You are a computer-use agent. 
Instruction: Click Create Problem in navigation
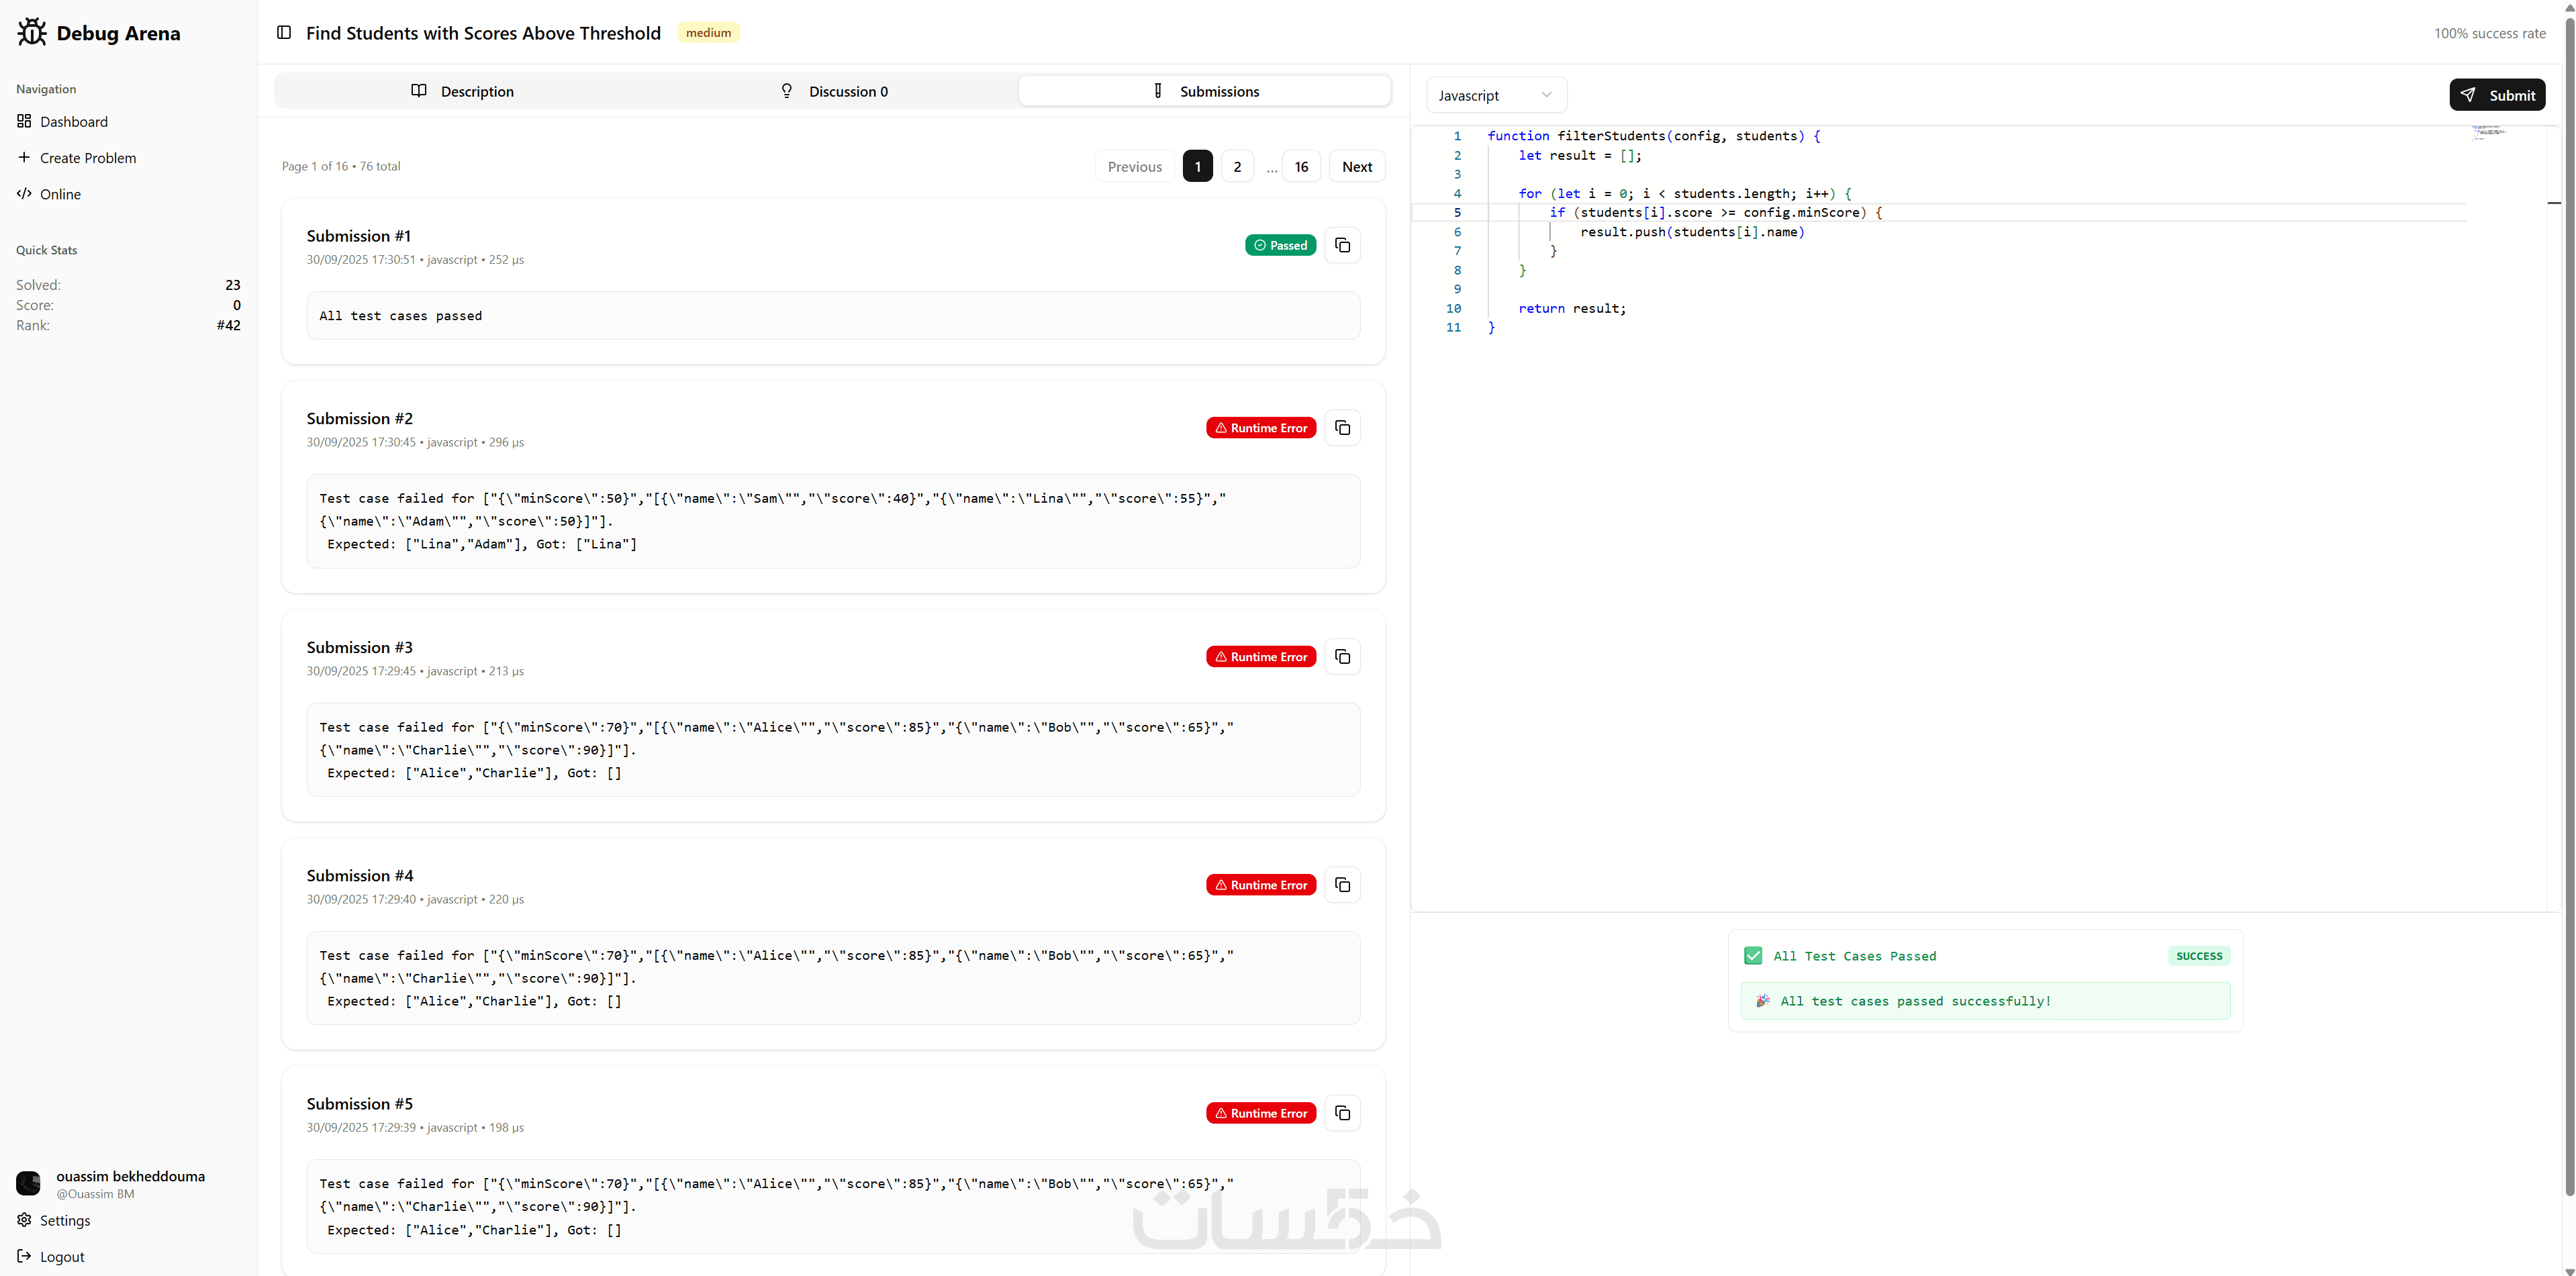pos(87,158)
